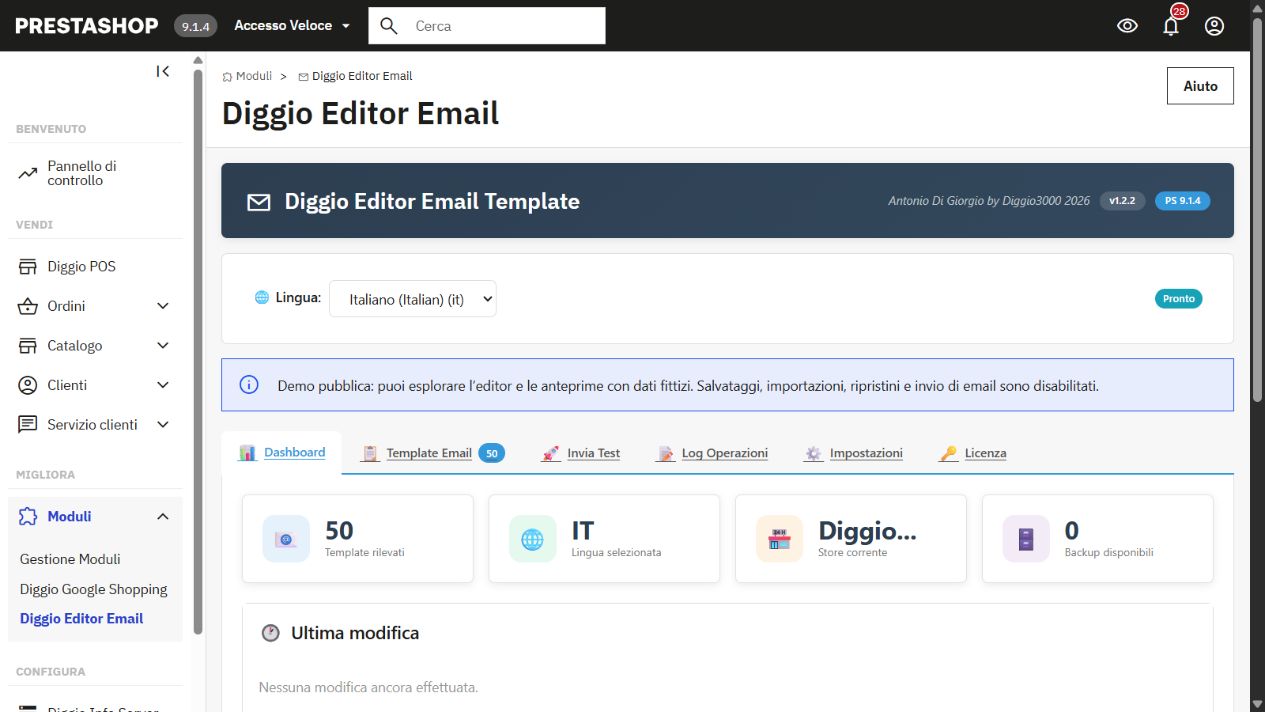Click the Servizio clienti chat icon
1265x712 pixels.
pos(28,425)
